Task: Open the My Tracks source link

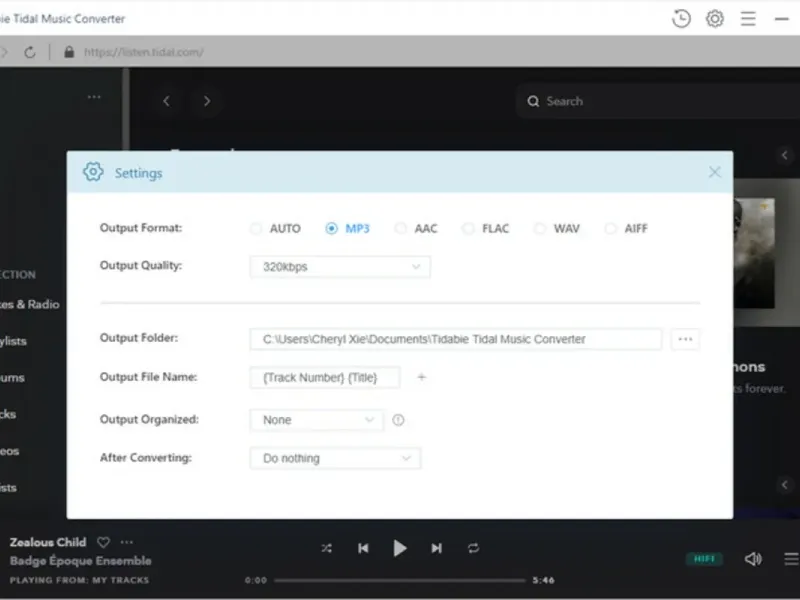Action: [x=120, y=580]
